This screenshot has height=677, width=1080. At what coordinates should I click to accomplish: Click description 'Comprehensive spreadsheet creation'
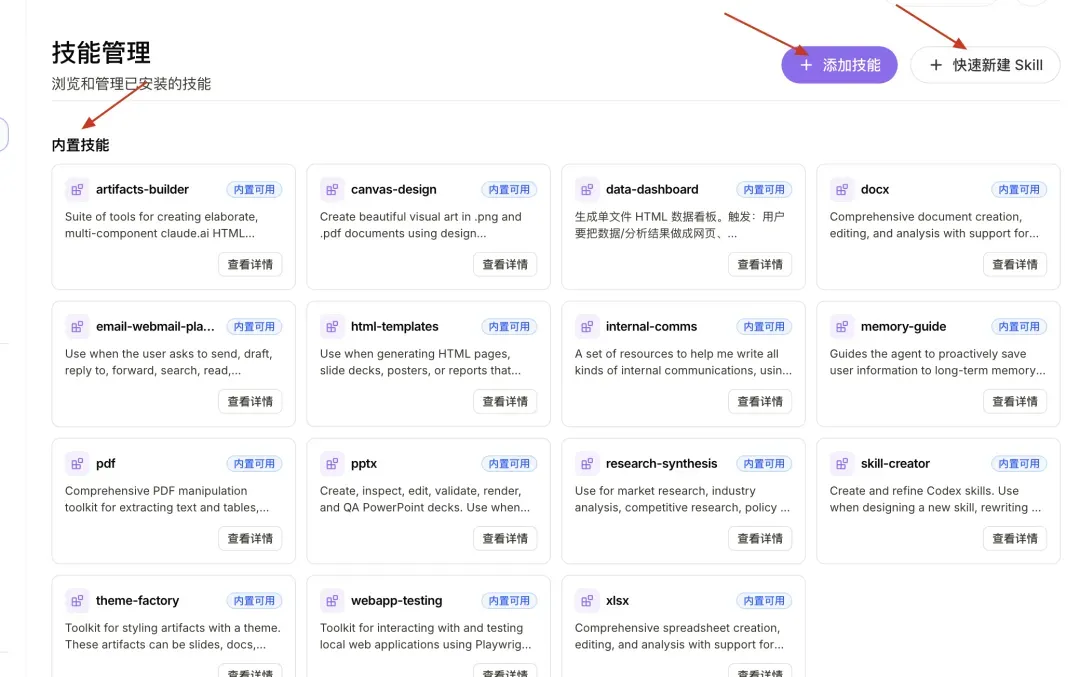point(679,636)
